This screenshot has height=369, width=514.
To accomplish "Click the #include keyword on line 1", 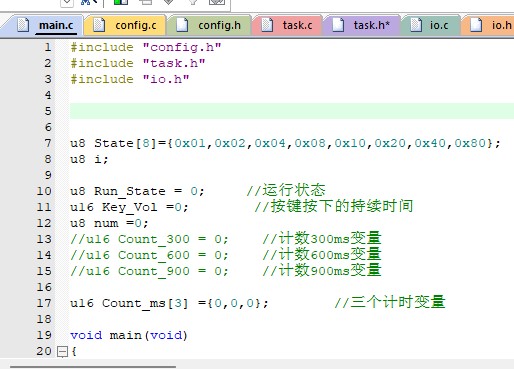I will tap(102, 47).
